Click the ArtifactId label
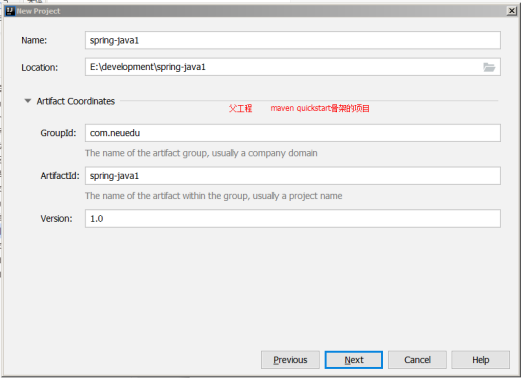The width and height of the screenshot is (521, 378). pyautogui.click(x=60, y=176)
